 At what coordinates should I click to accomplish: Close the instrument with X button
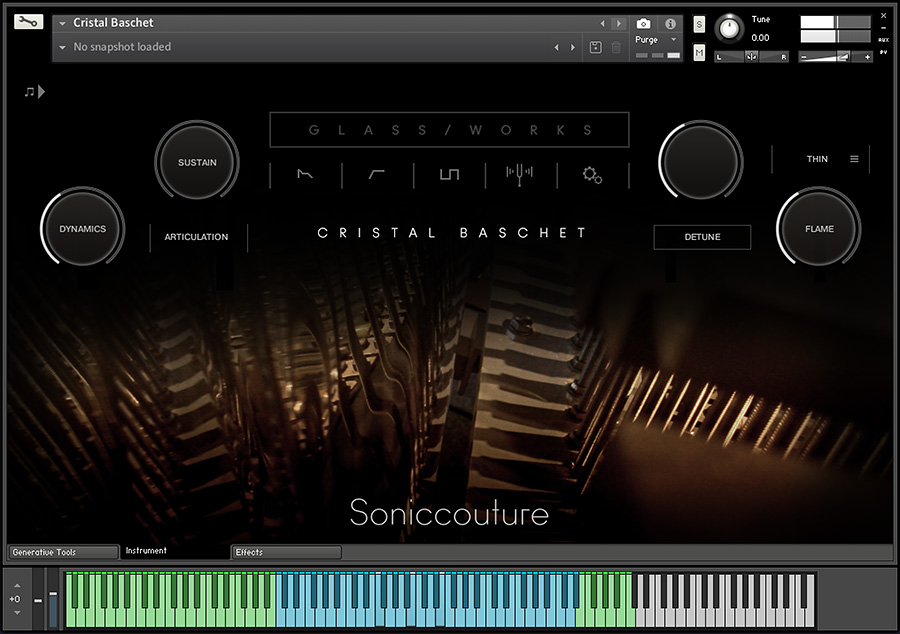[x=883, y=15]
